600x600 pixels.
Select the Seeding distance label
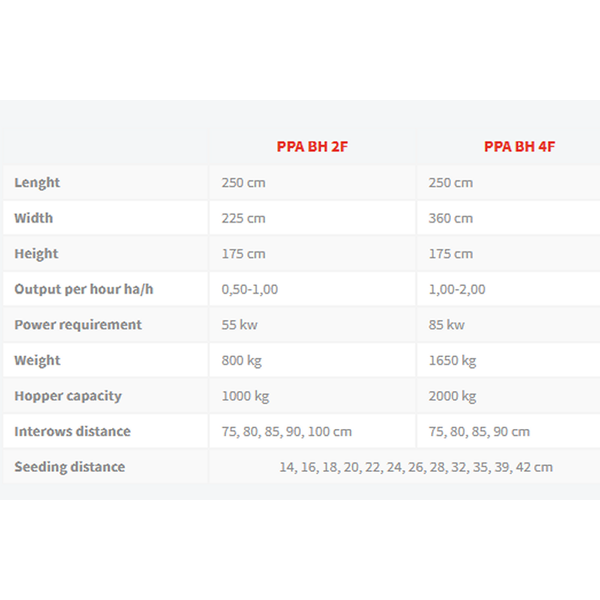pyautogui.click(x=70, y=467)
